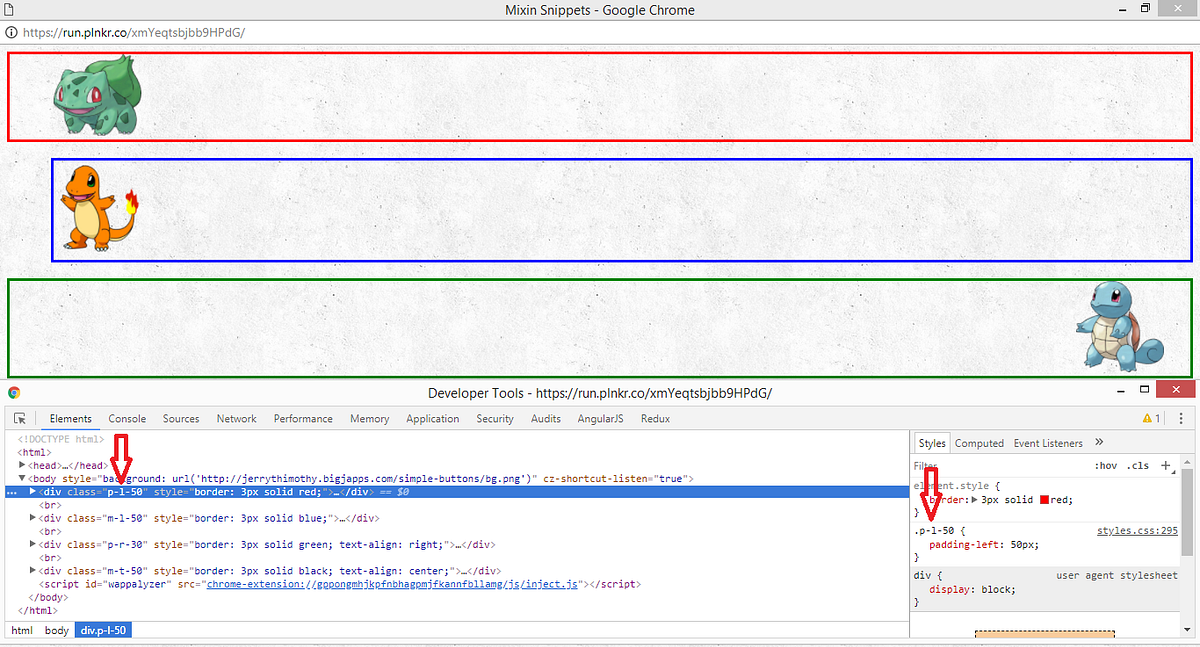Click the 'user agent stylesheet' label
Screen dimensions: 1200x647
[x=1117, y=576]
